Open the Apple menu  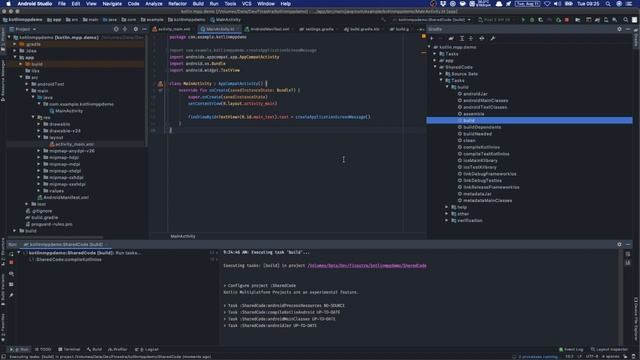click(9, 4)
